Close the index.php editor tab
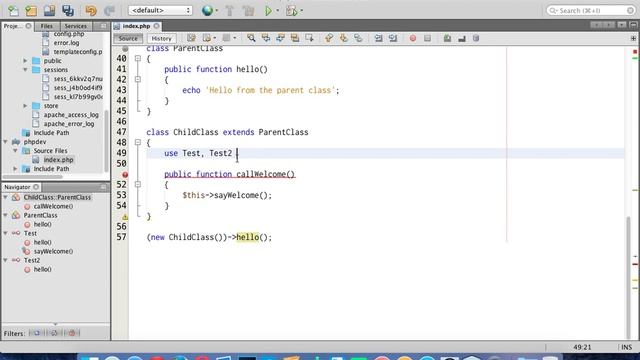This screenshot has height=360, width=640. tap(157, 26)
